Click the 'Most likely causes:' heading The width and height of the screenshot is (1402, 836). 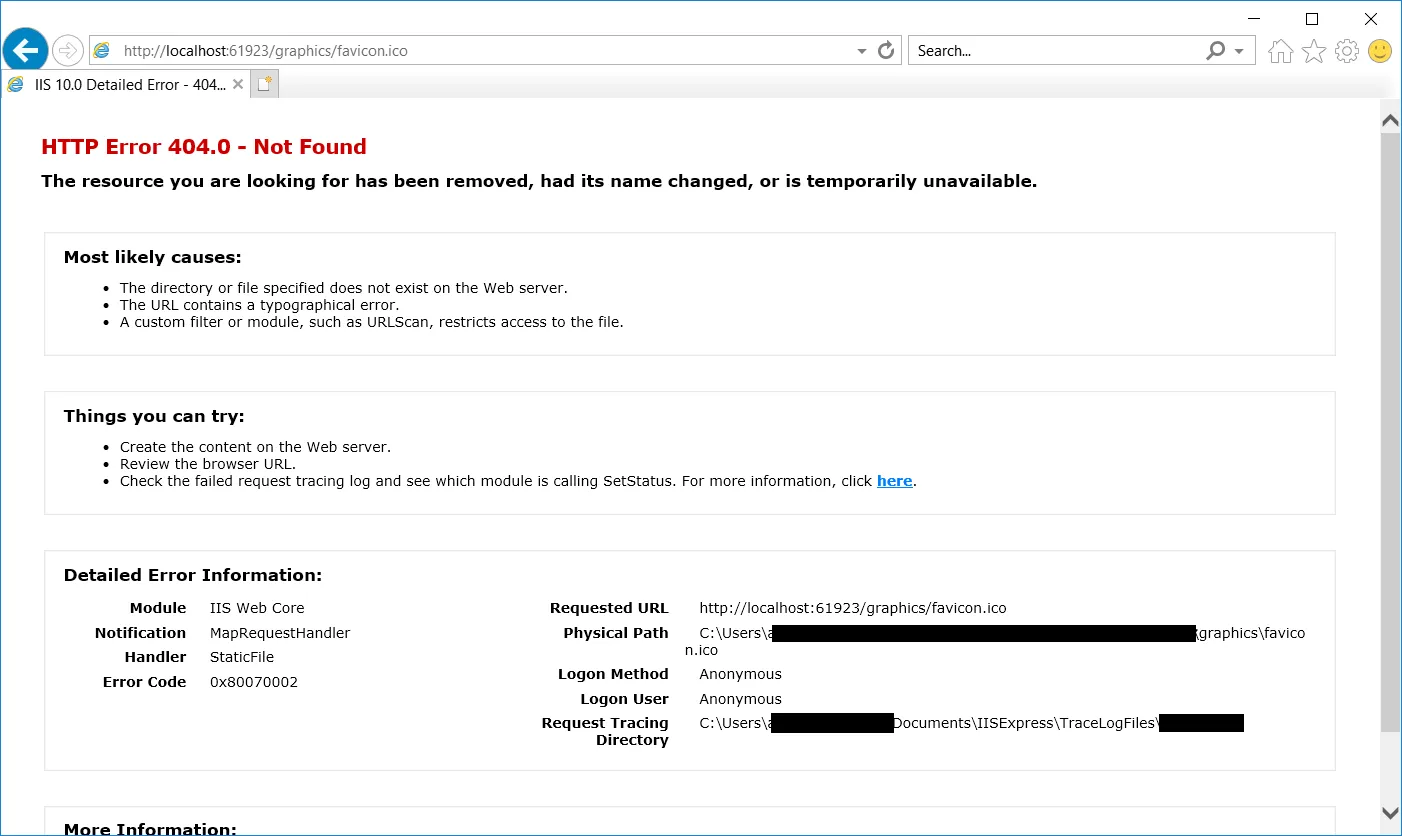pyautogui.click(x=152, y=257)
